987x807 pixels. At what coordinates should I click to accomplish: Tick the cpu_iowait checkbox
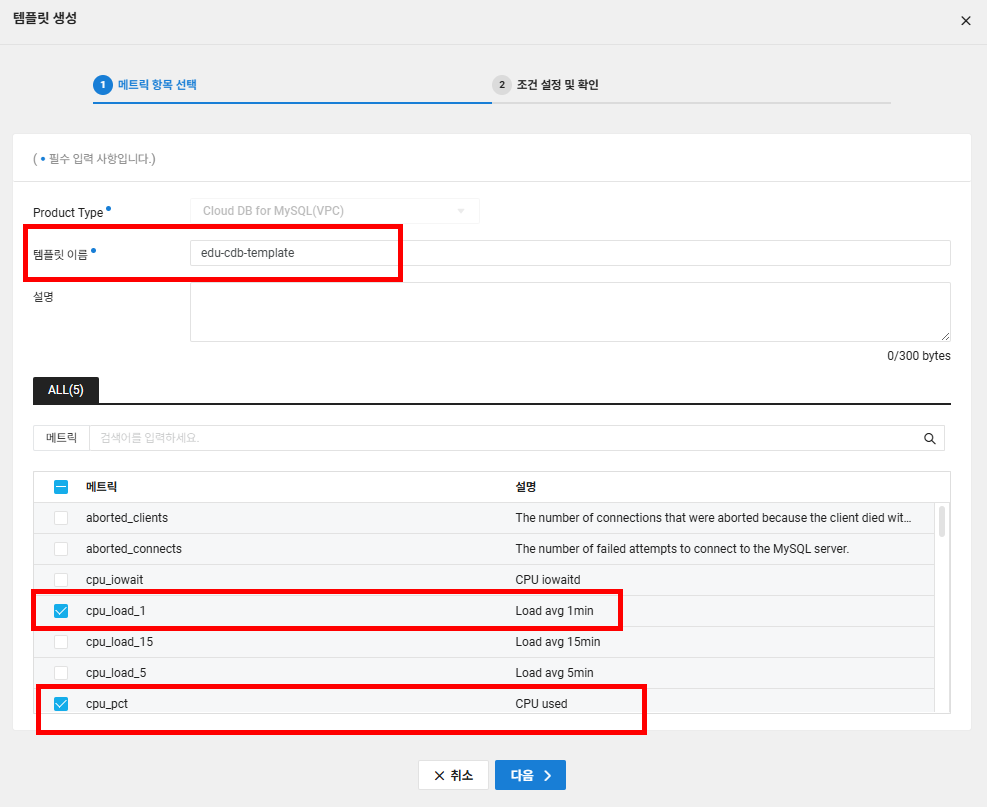61,580
